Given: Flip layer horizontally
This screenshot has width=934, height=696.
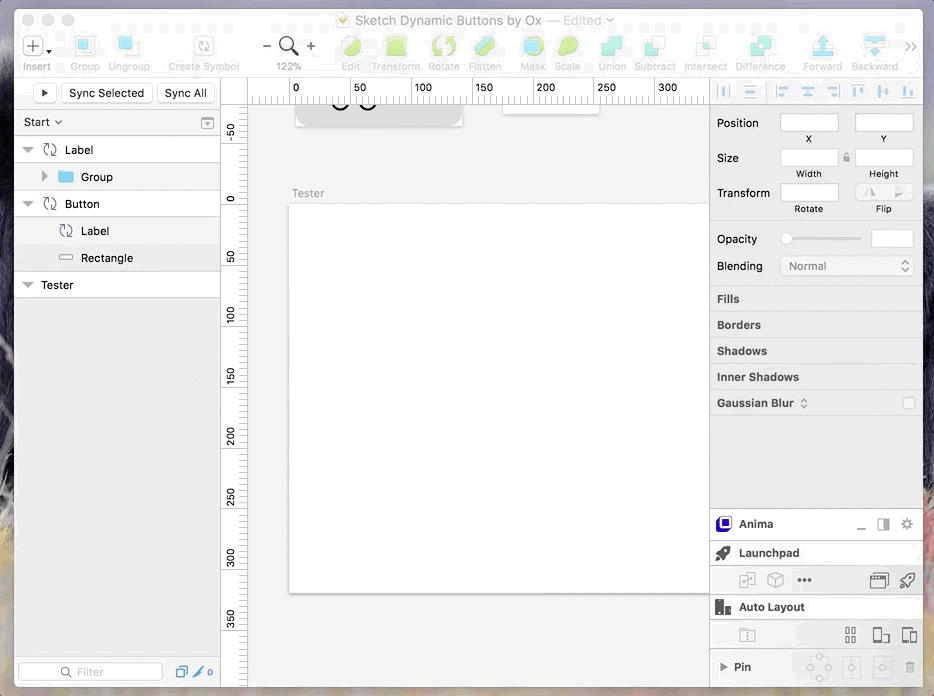Looking at the screenshot, I should coord(870,192).
